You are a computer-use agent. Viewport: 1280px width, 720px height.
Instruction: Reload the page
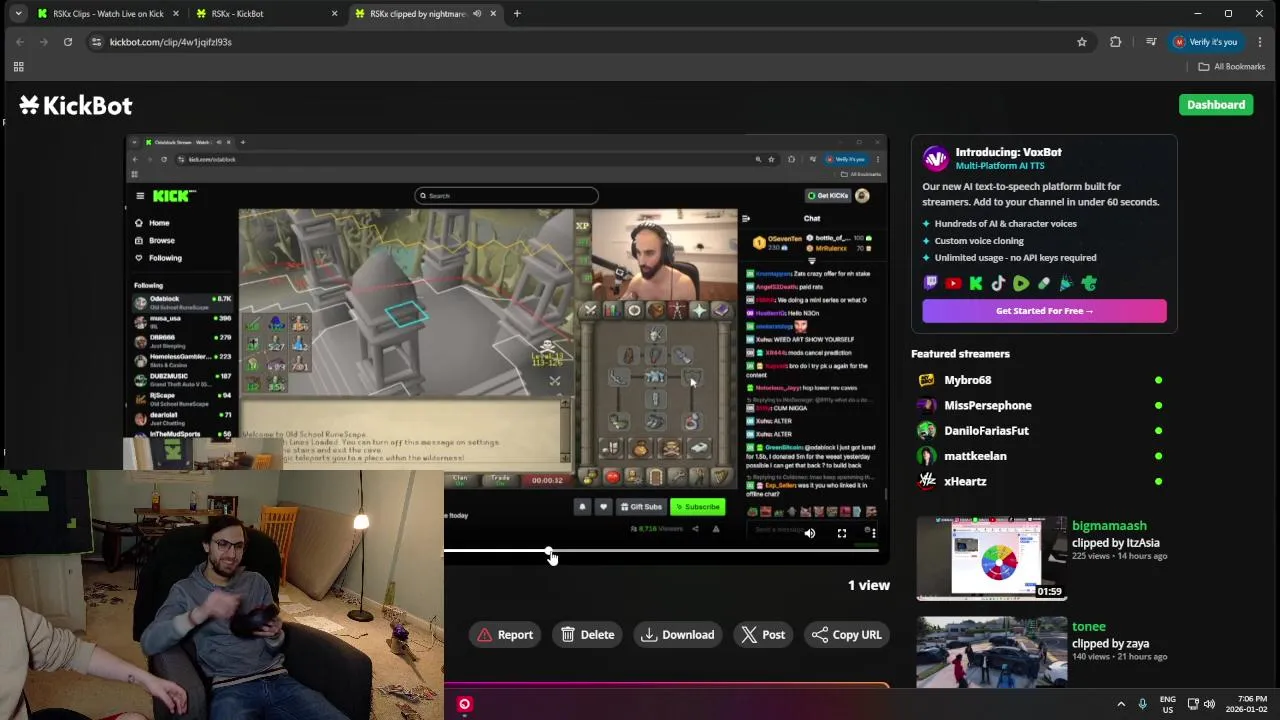tap(68, 42)
